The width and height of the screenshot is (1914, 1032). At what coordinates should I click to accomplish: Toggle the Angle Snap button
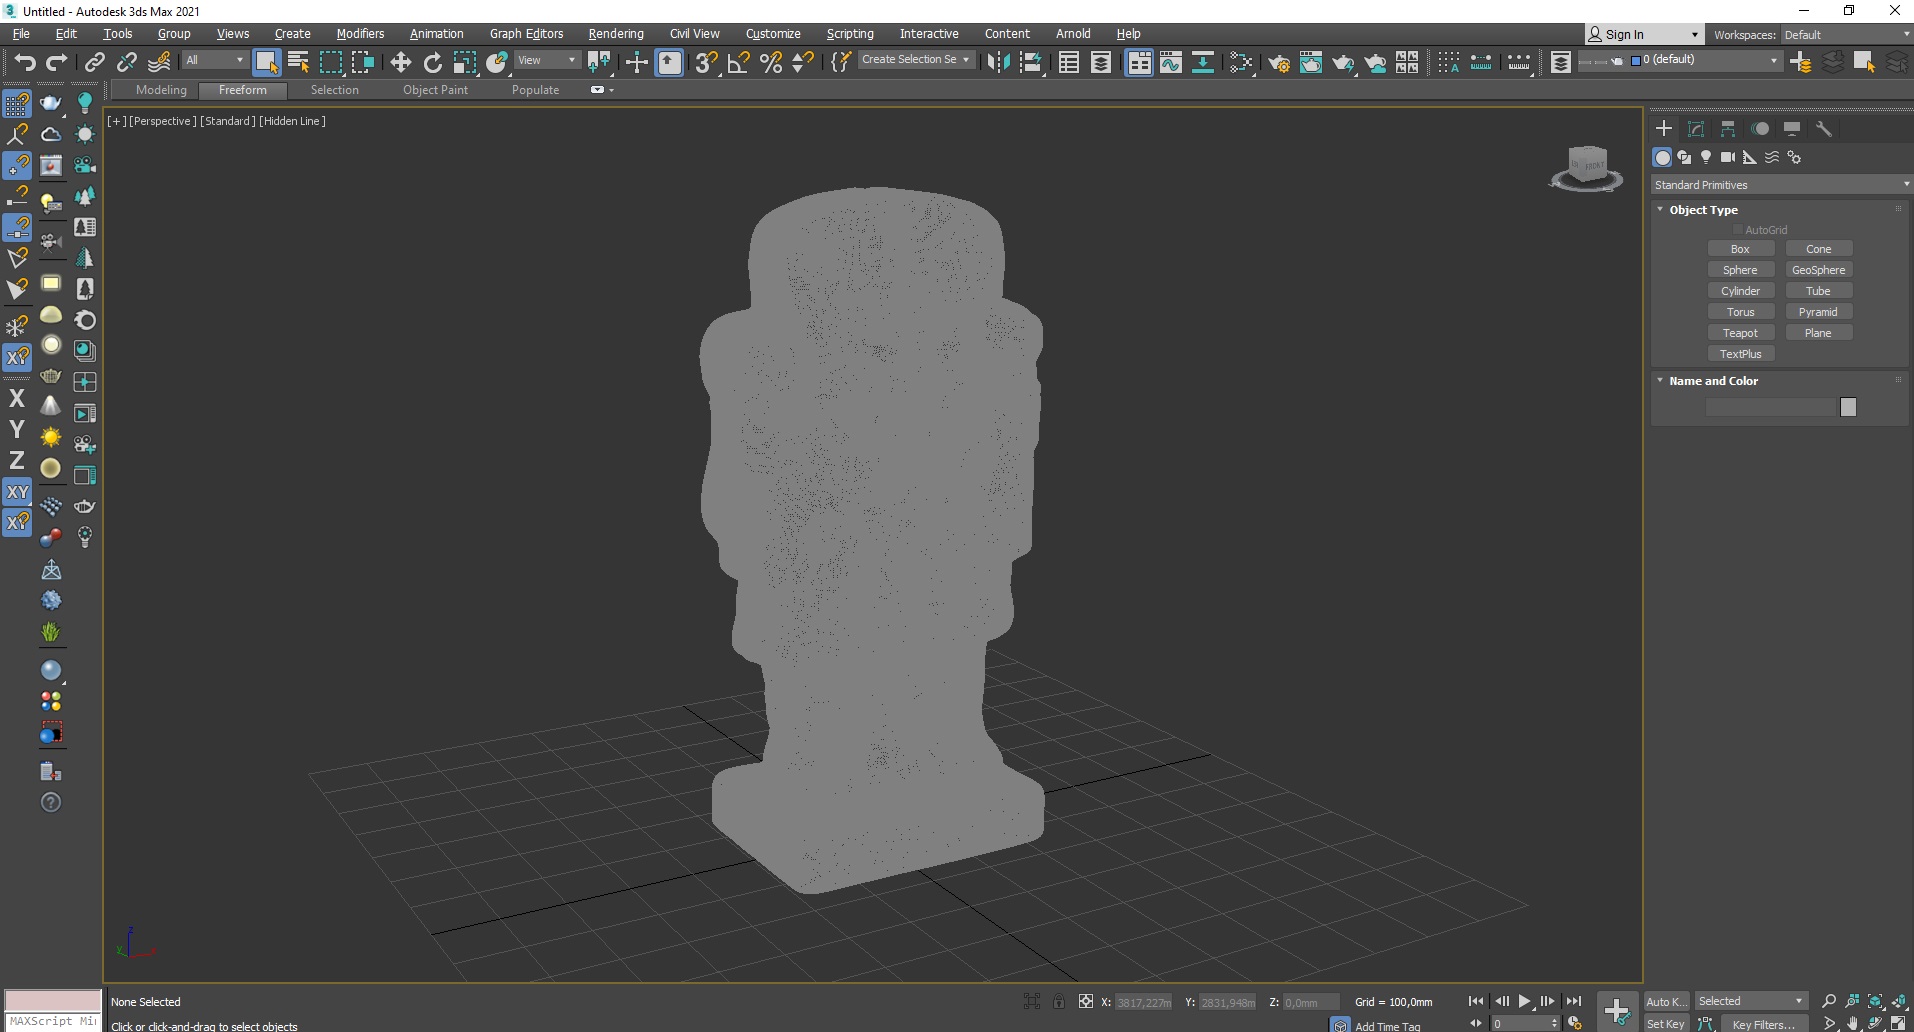tap(739, 62)
